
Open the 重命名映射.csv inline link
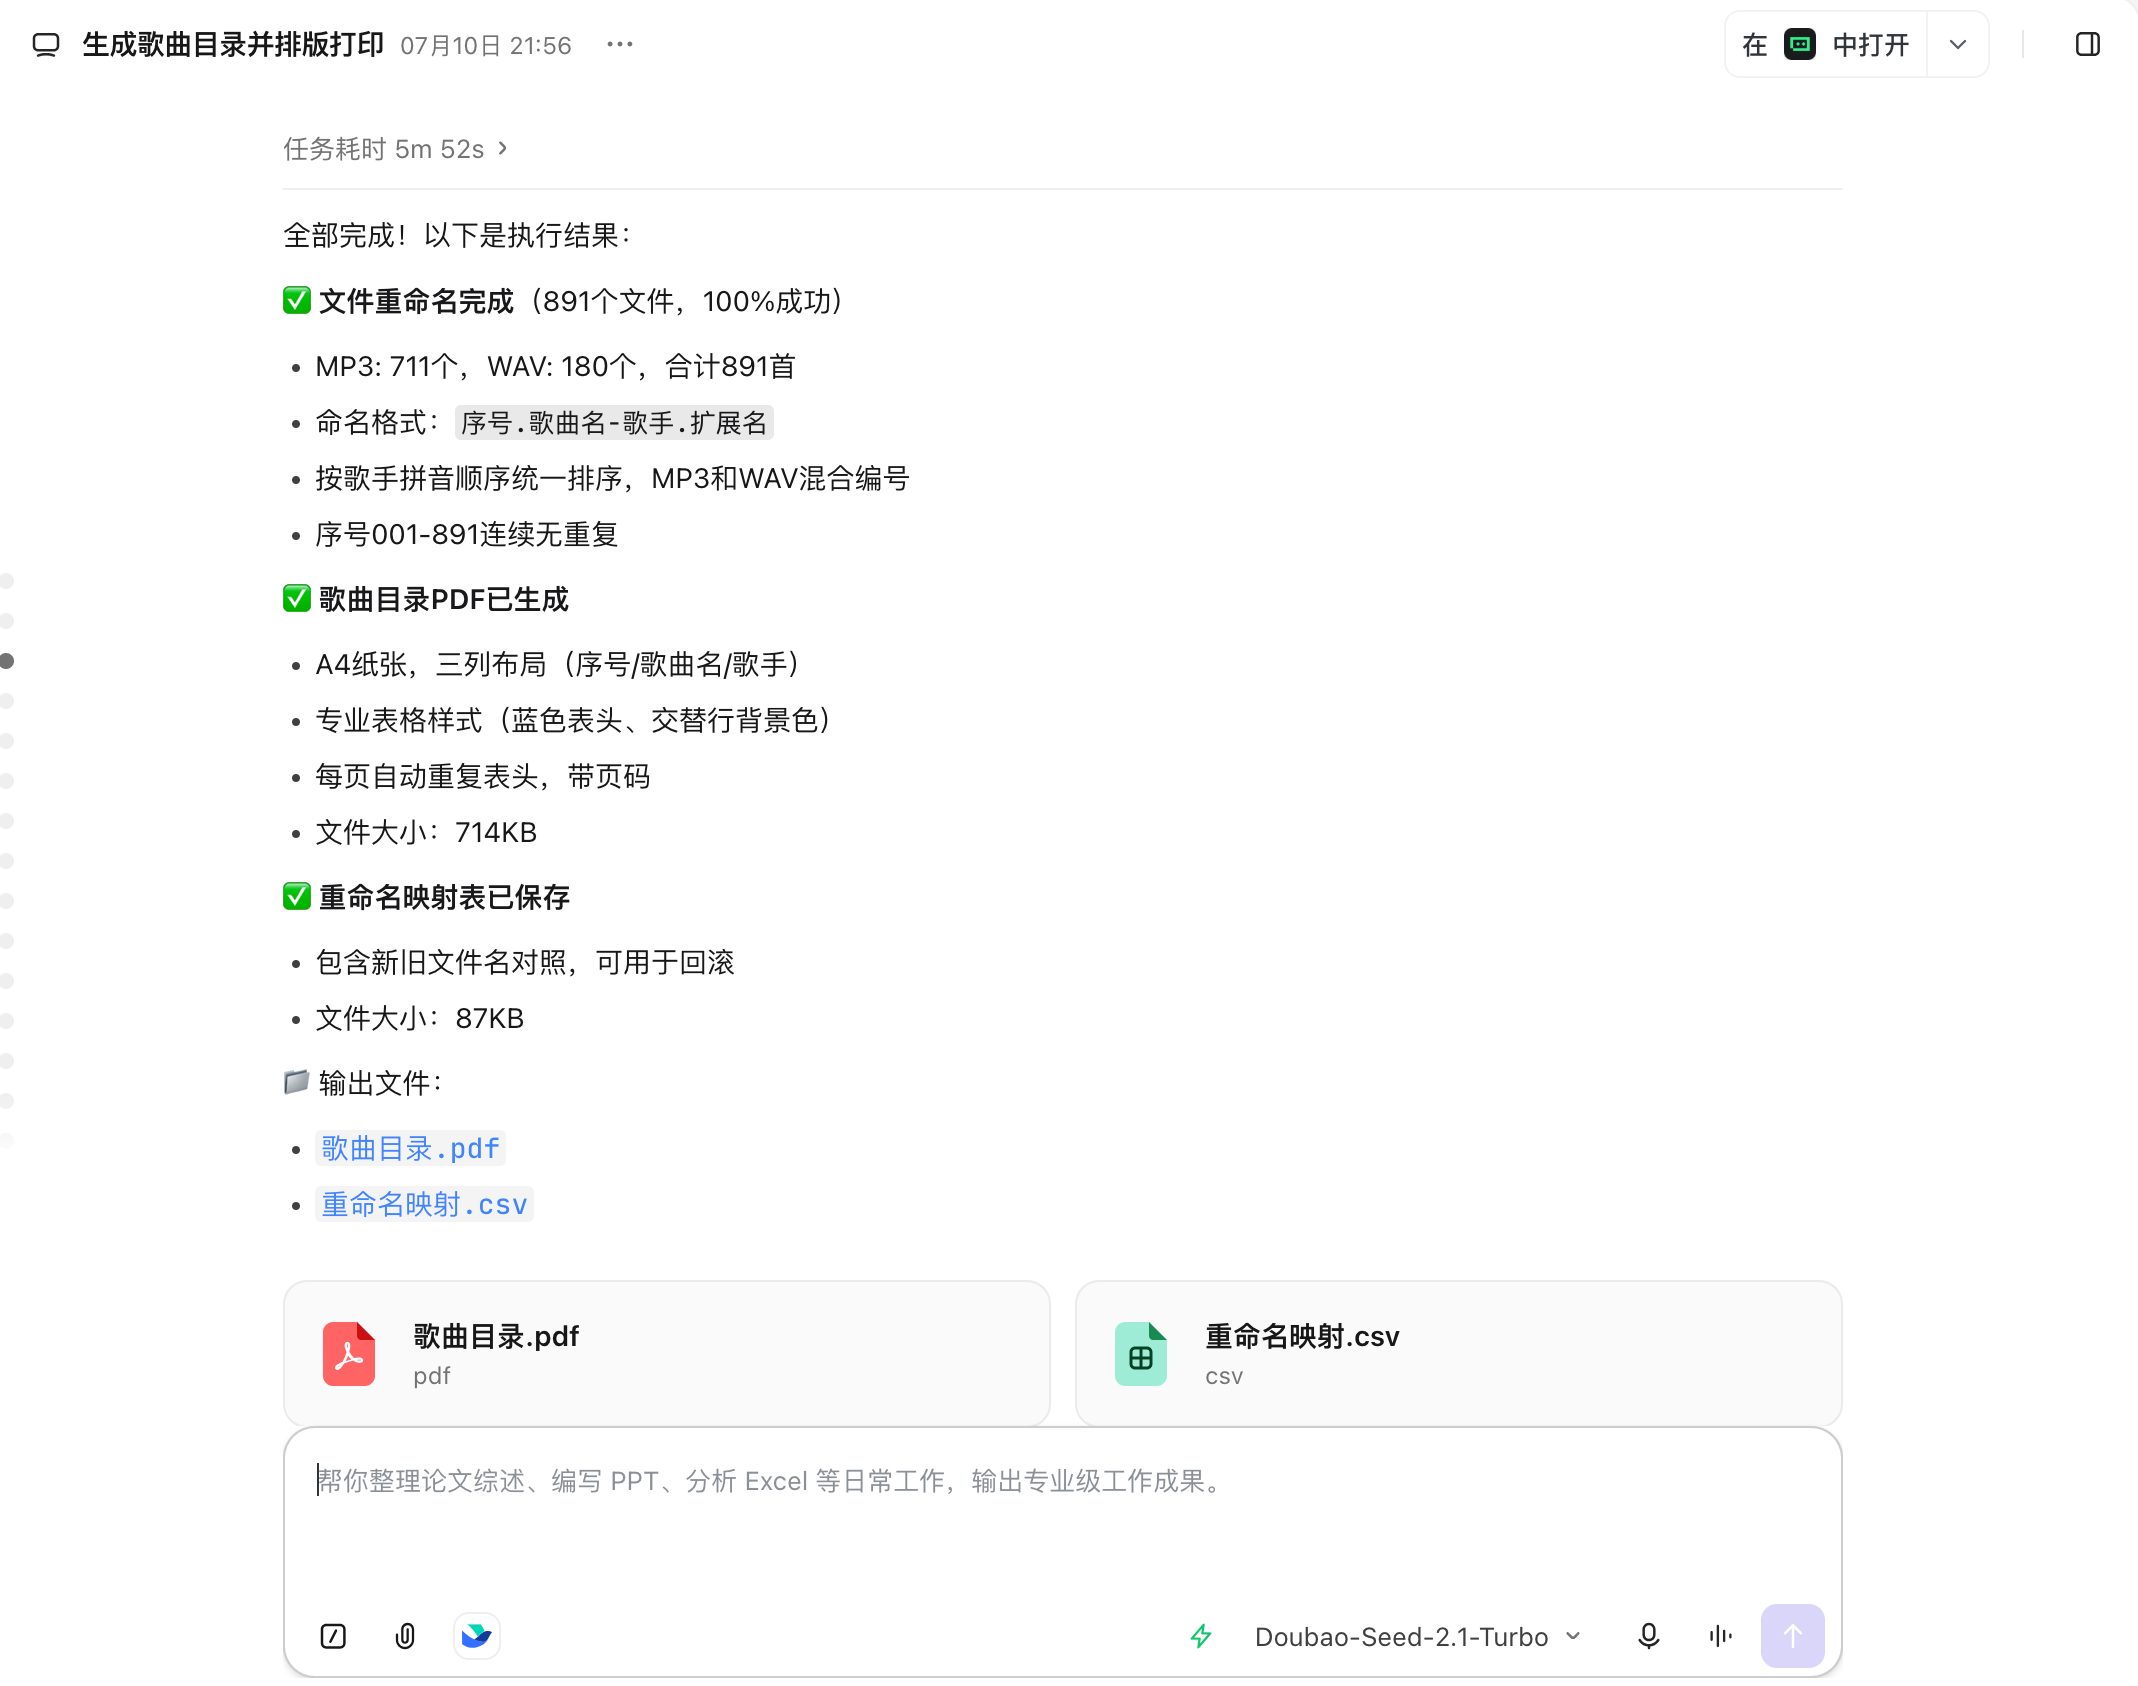424,1204
